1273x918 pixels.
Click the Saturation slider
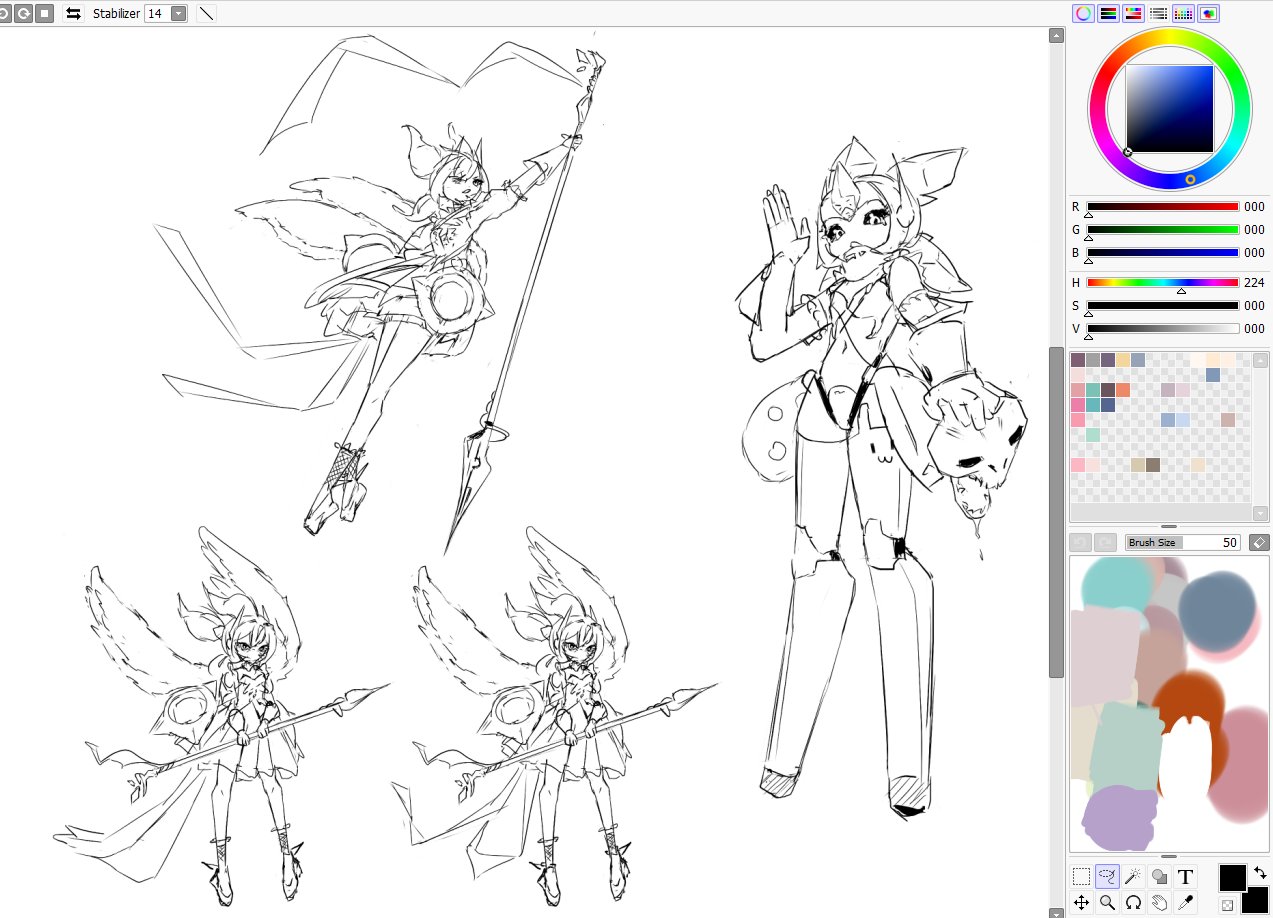point(1163,306)
